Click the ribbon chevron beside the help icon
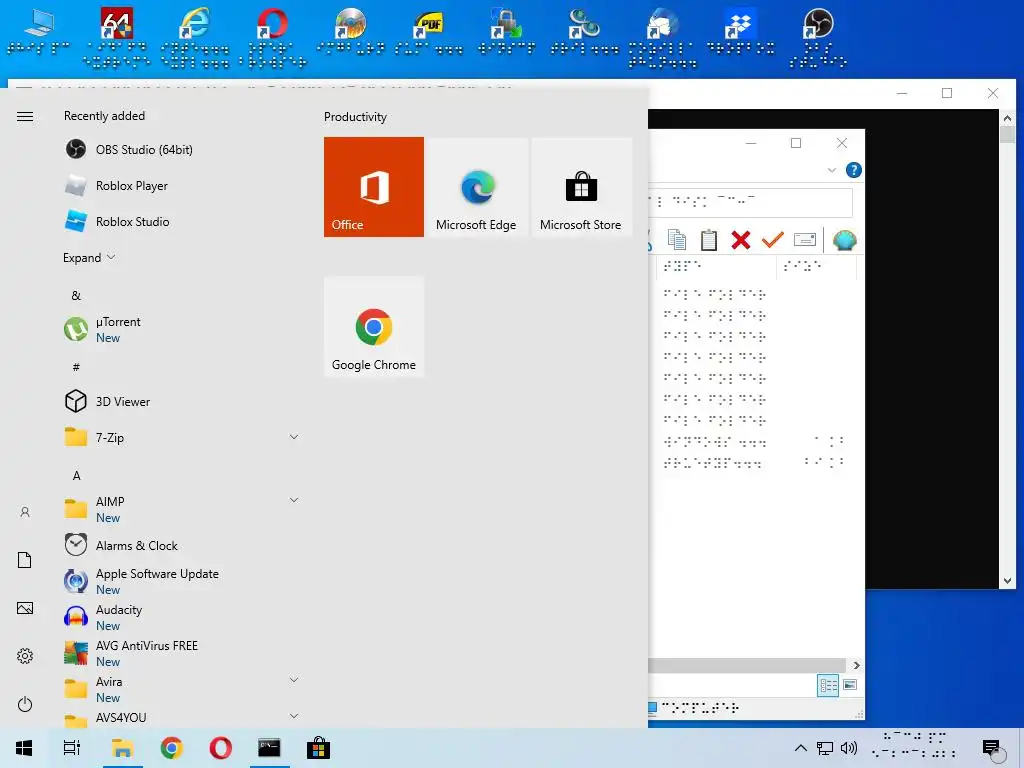This screenshot has width=1024, height=768. pyautogui.click(x=831, y=170)
